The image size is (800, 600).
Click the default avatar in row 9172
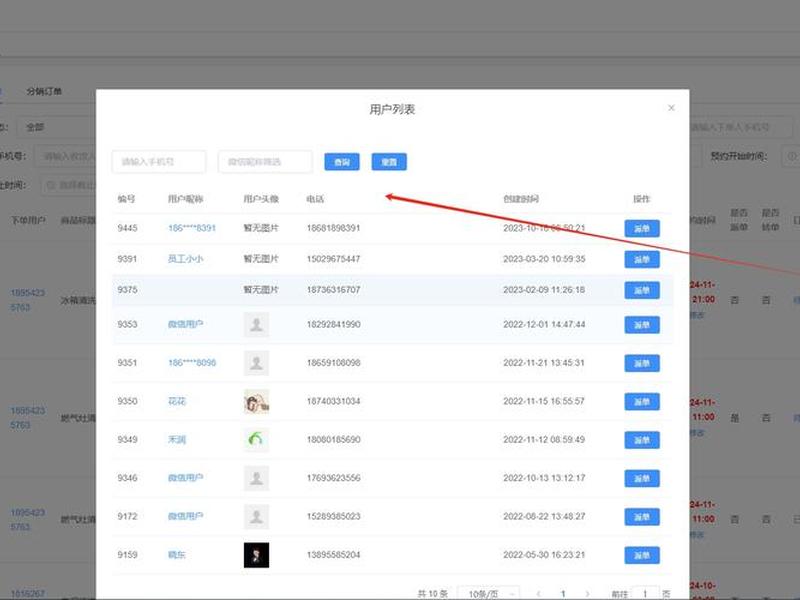(256, 517)
